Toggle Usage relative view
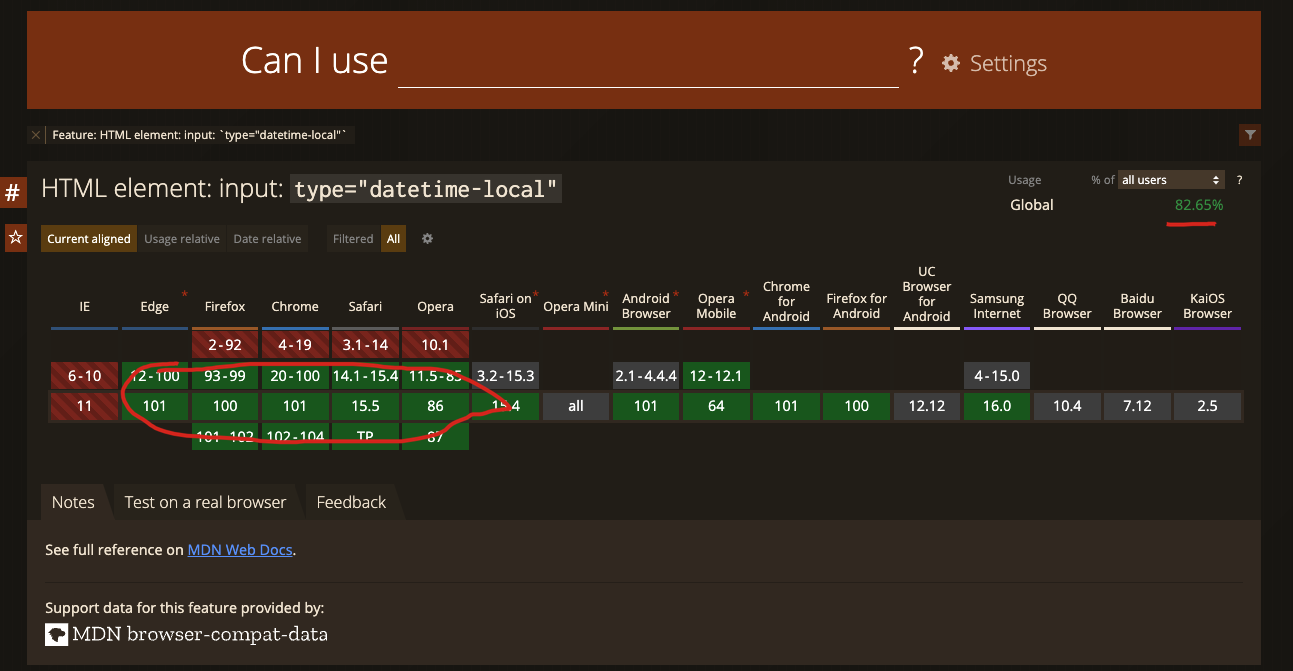The width and height of the screenshot is (1293, 671). point(181,239)
